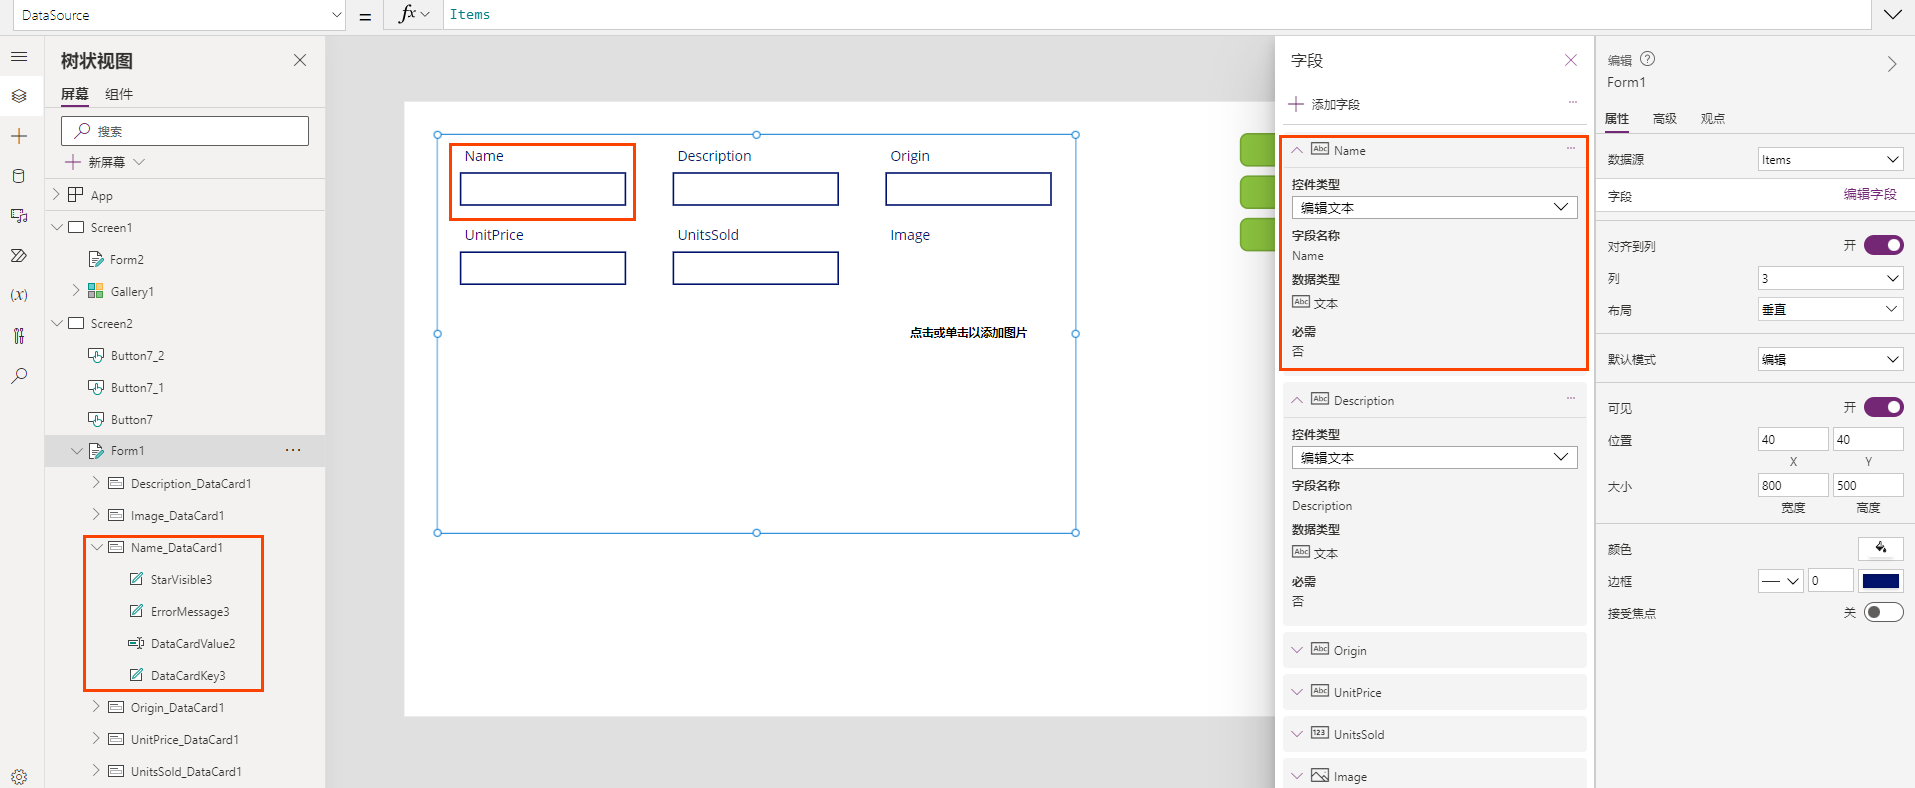Screen dimensions: 1915x788
Task: Toggle the snap to columns switch
Action: point(1883,245)
